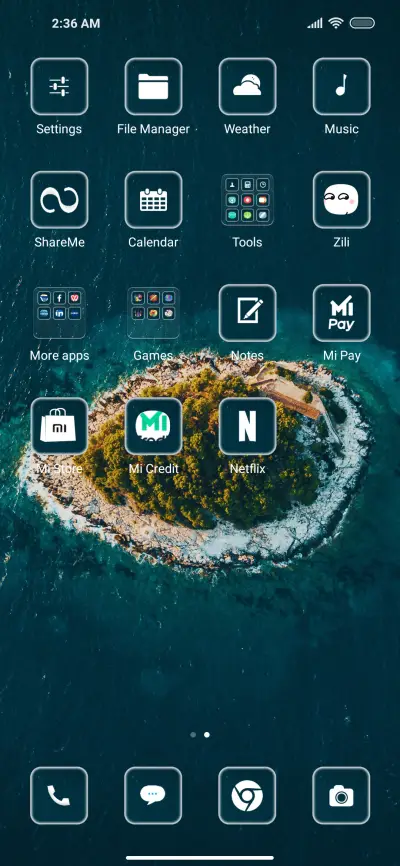
Task: Launch the Zili app
Action: [341, 200]
